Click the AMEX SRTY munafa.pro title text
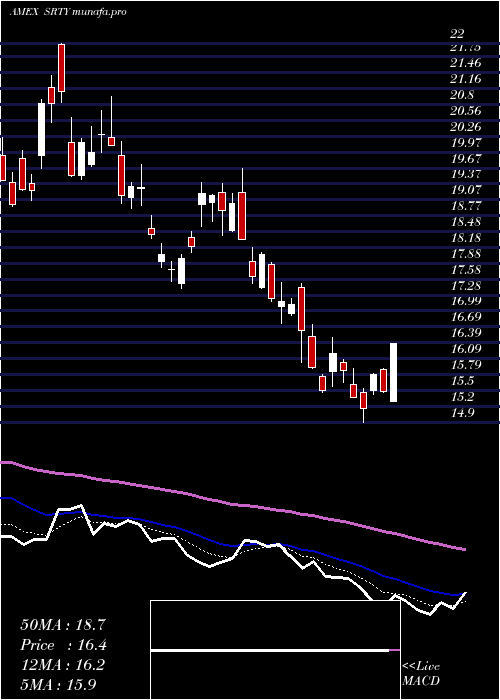 click(x=68, y=12)
